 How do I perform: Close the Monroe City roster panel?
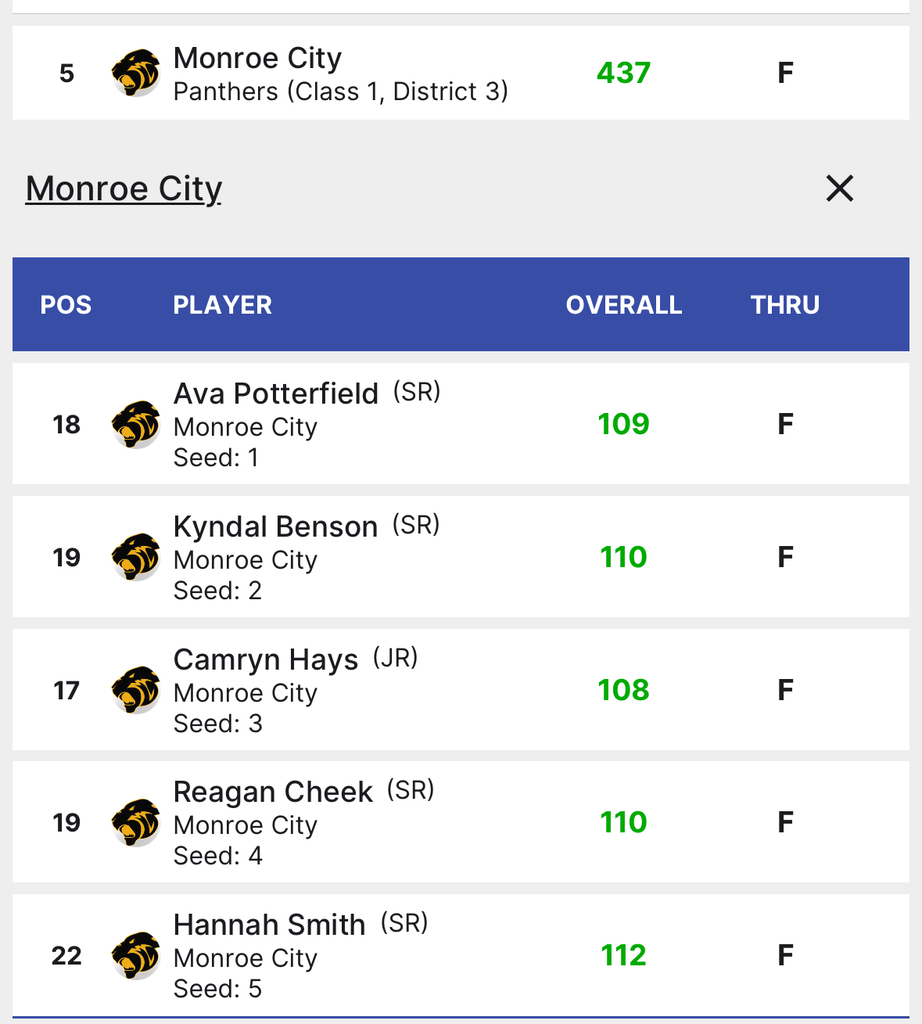point(839,188)
